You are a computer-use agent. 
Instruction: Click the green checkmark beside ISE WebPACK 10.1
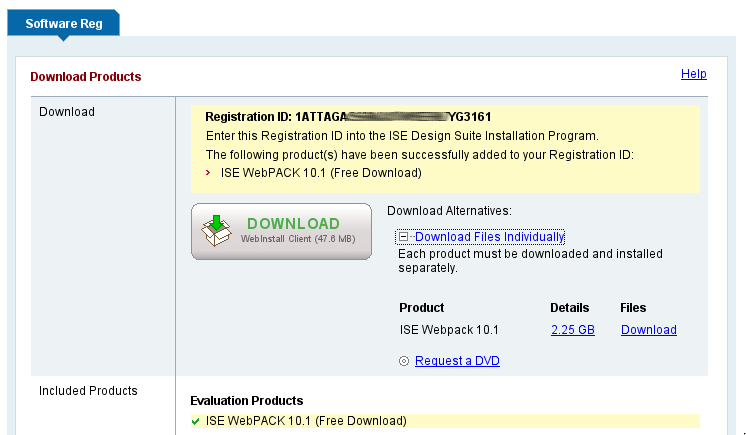tap(196, 421)
